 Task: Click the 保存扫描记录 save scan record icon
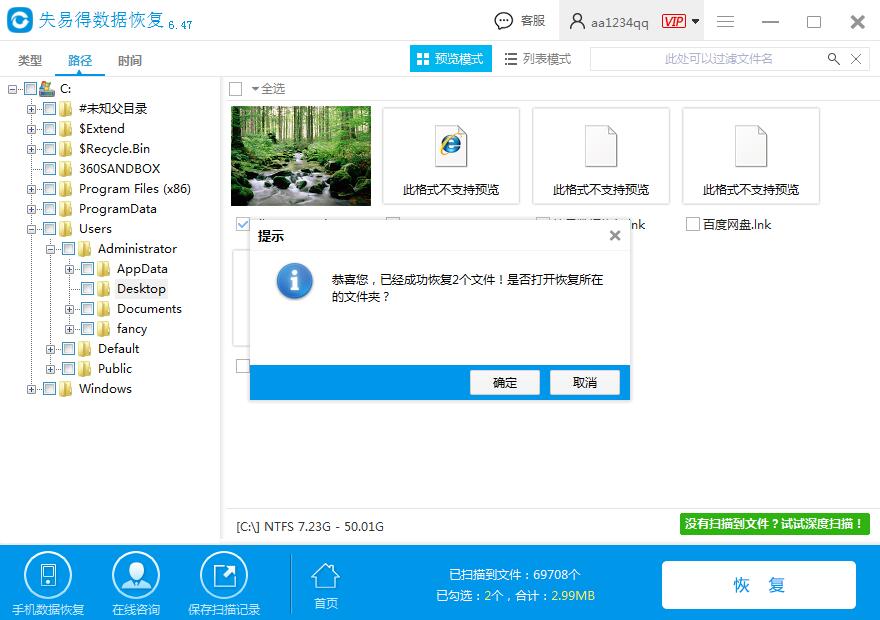[x=224, y=576]
